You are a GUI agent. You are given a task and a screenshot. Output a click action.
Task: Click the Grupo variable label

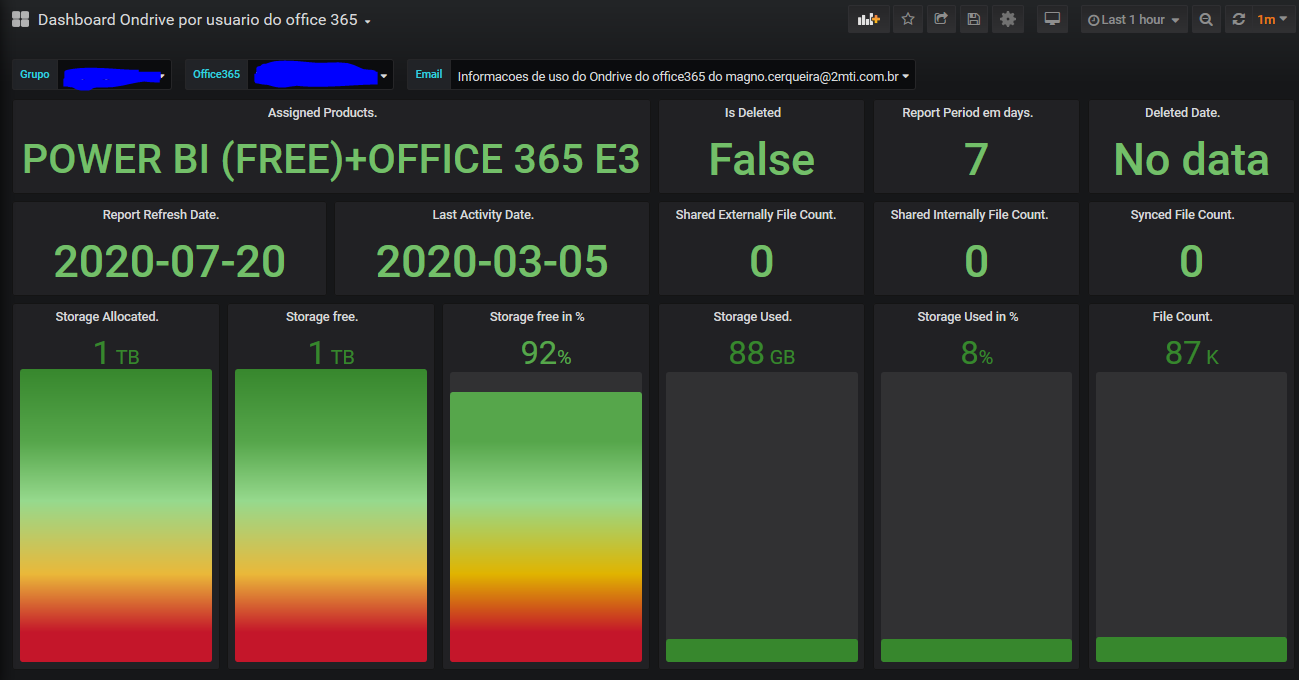(x=35, y=75)
